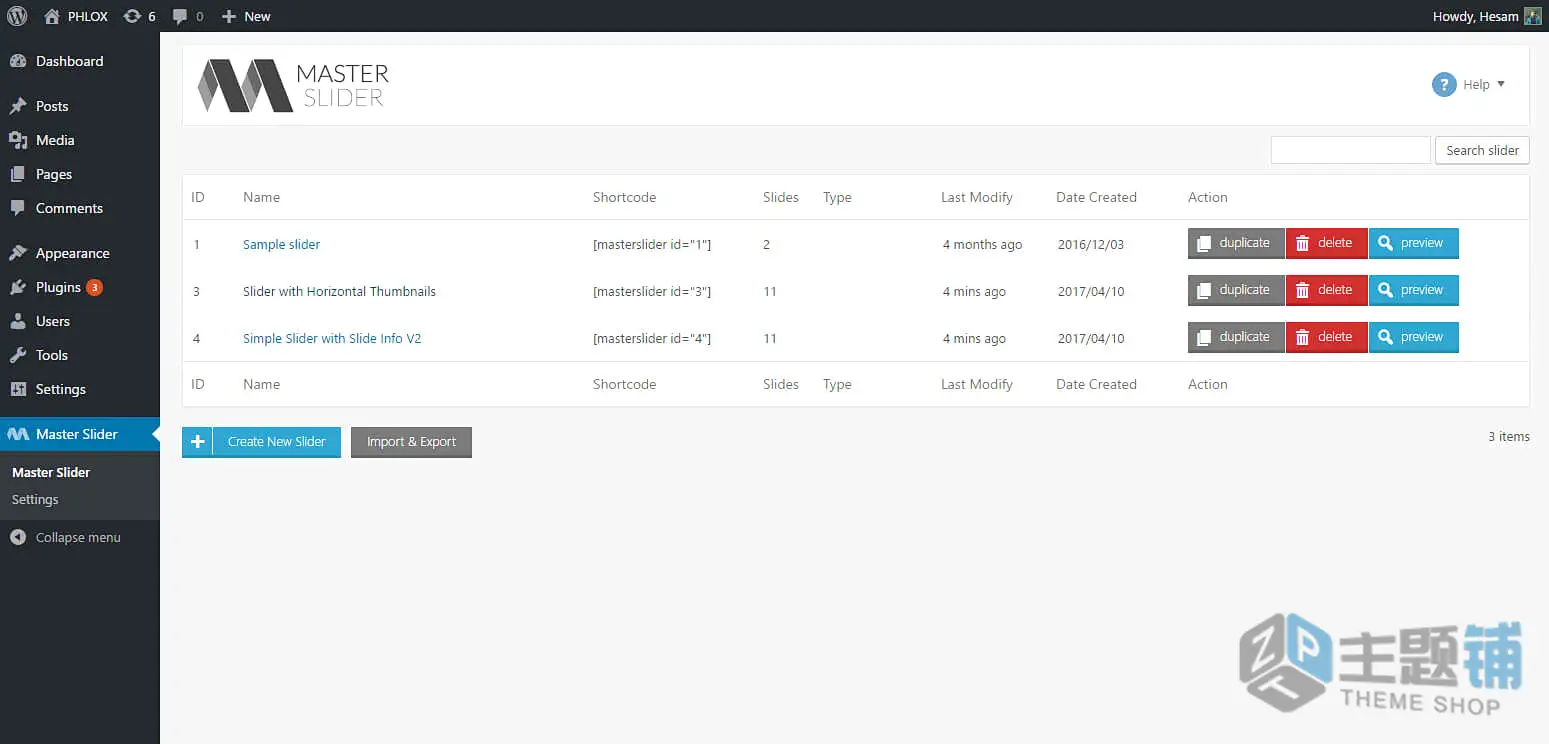Delete Slider with Horizontal Thumbnails
Image resolution: width=1549 pixels, height=744 pixels.
point(1326,290)
